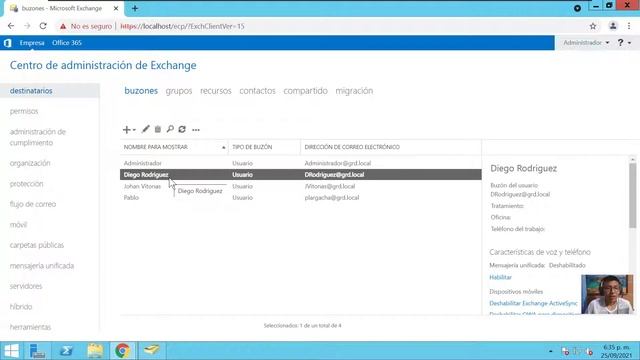The height and width of the screenshot is (360, 640).
Task: Open the Chrome profile icon
Action: click(613, 26)
